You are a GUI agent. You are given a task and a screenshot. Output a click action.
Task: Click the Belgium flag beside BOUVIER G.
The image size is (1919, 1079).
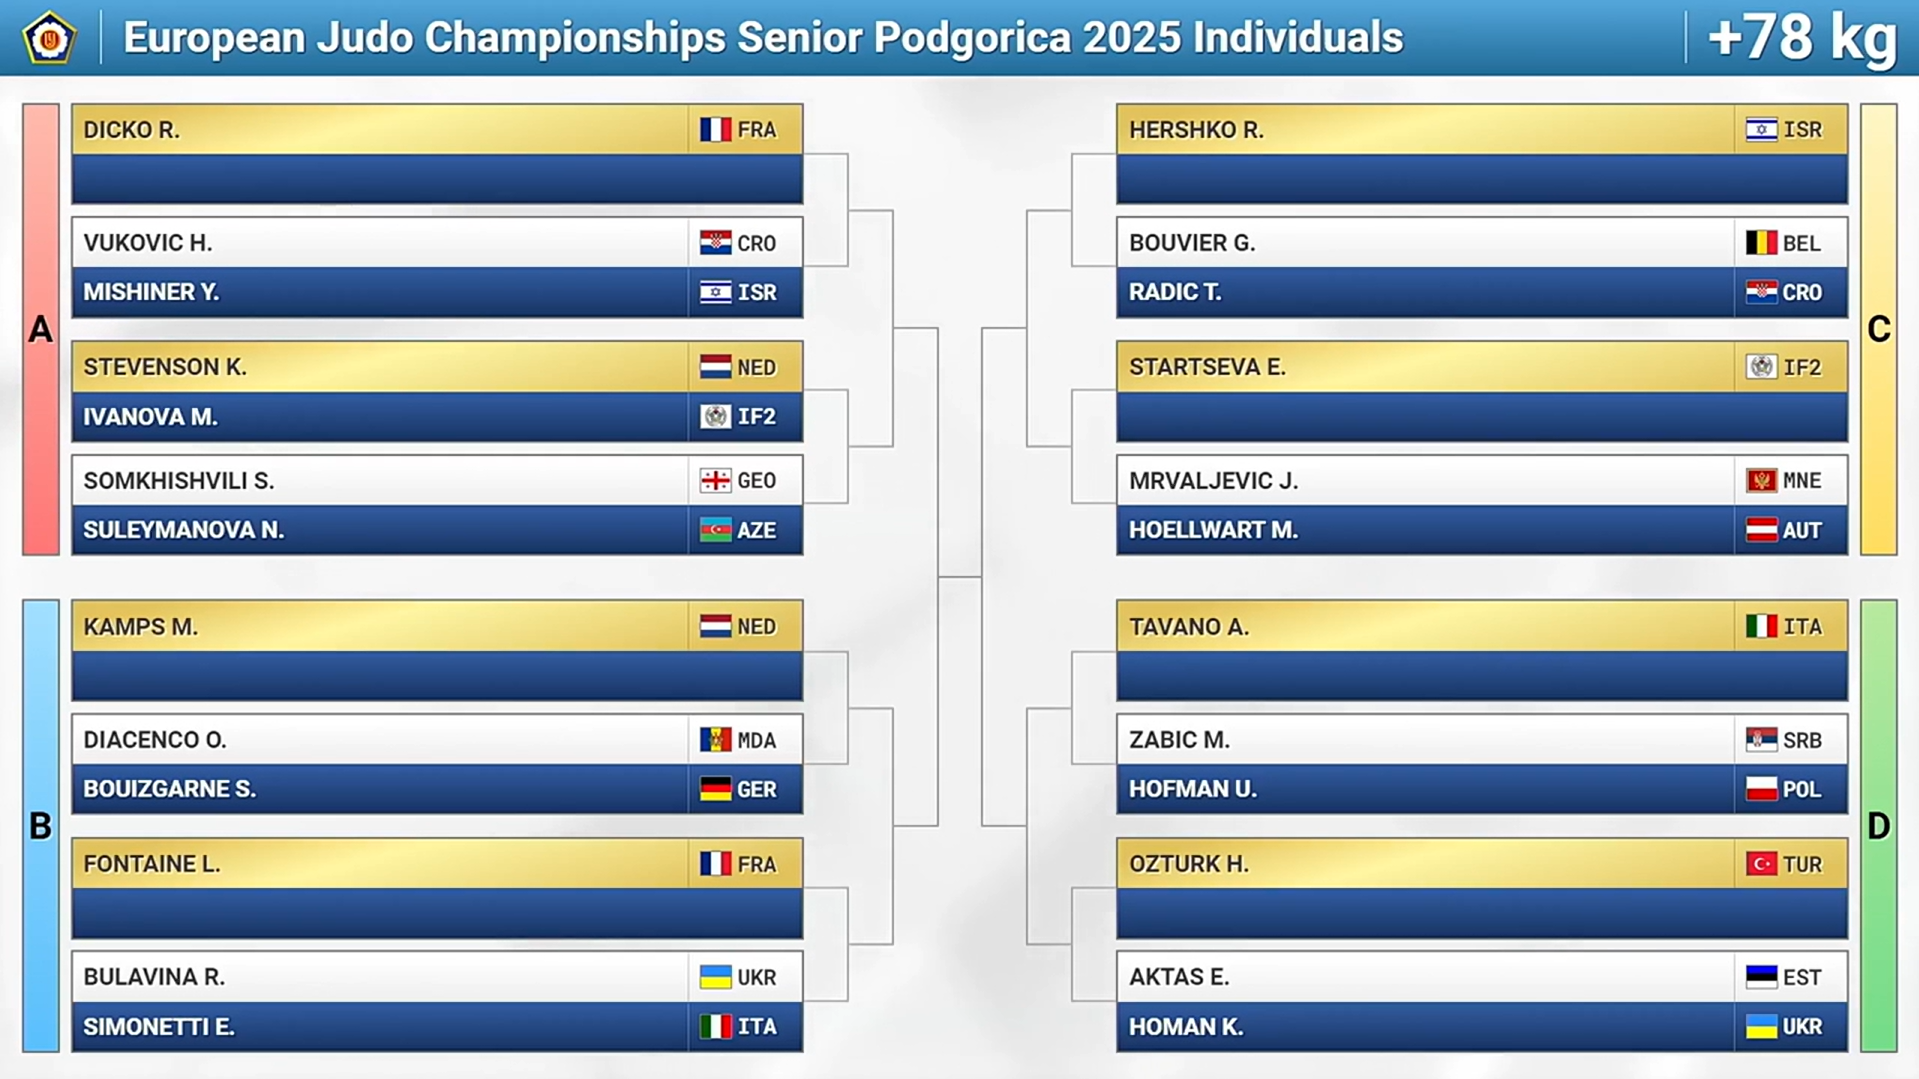pos(1761,243)
